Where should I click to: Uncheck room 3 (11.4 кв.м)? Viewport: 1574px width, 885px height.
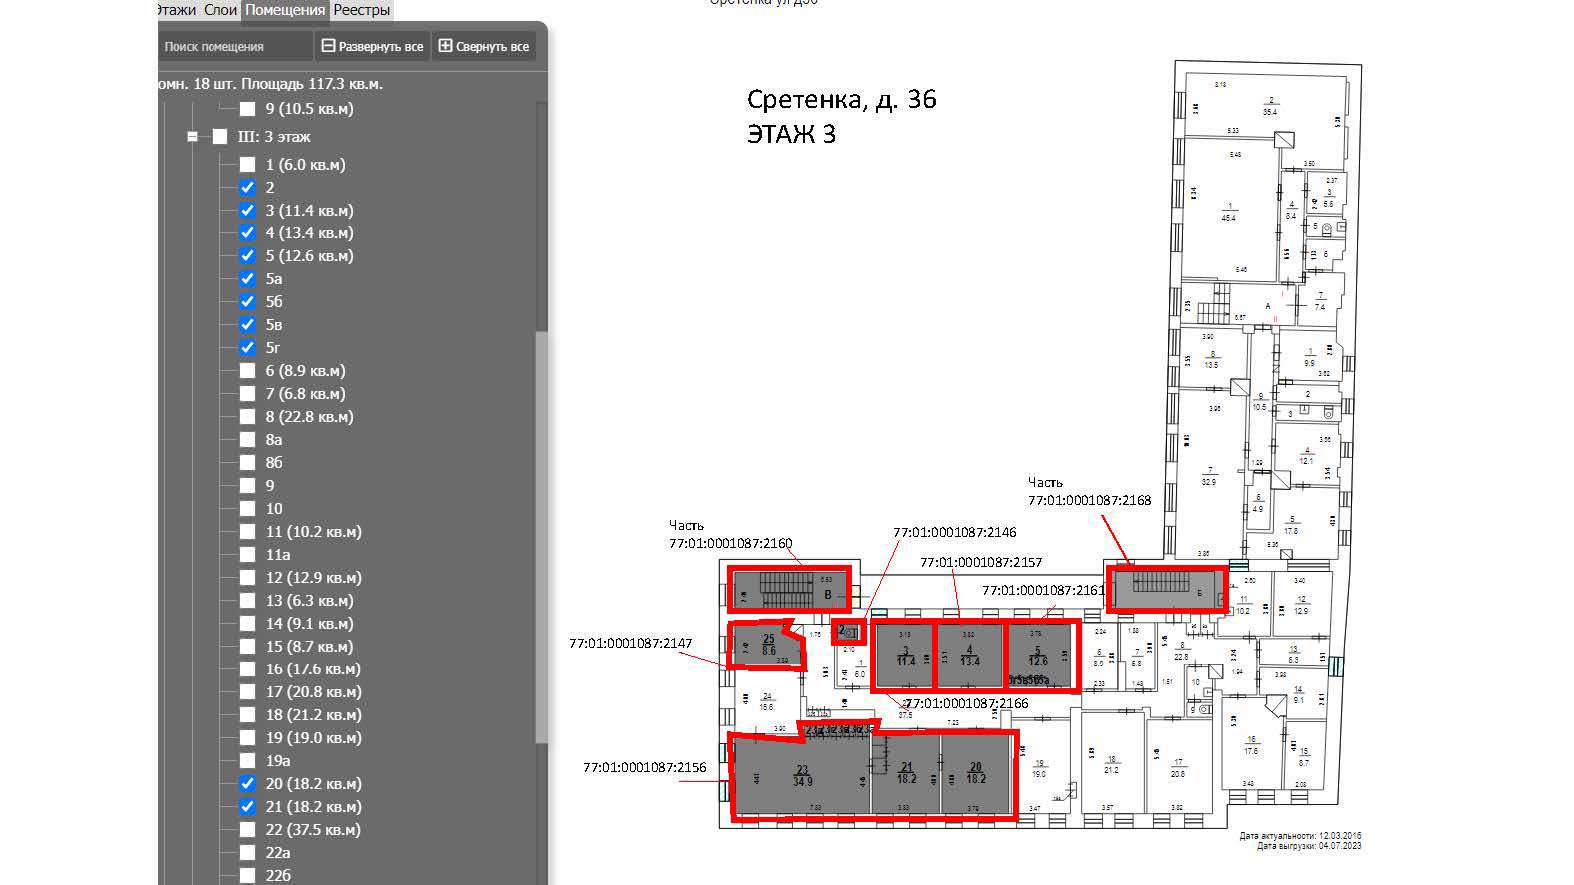point(247,210)
